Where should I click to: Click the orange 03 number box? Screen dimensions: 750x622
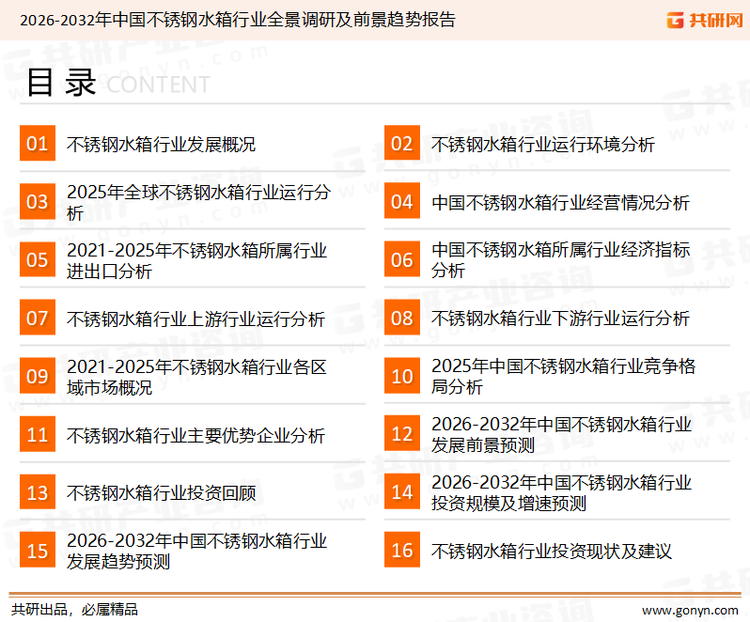pos(37,201)
